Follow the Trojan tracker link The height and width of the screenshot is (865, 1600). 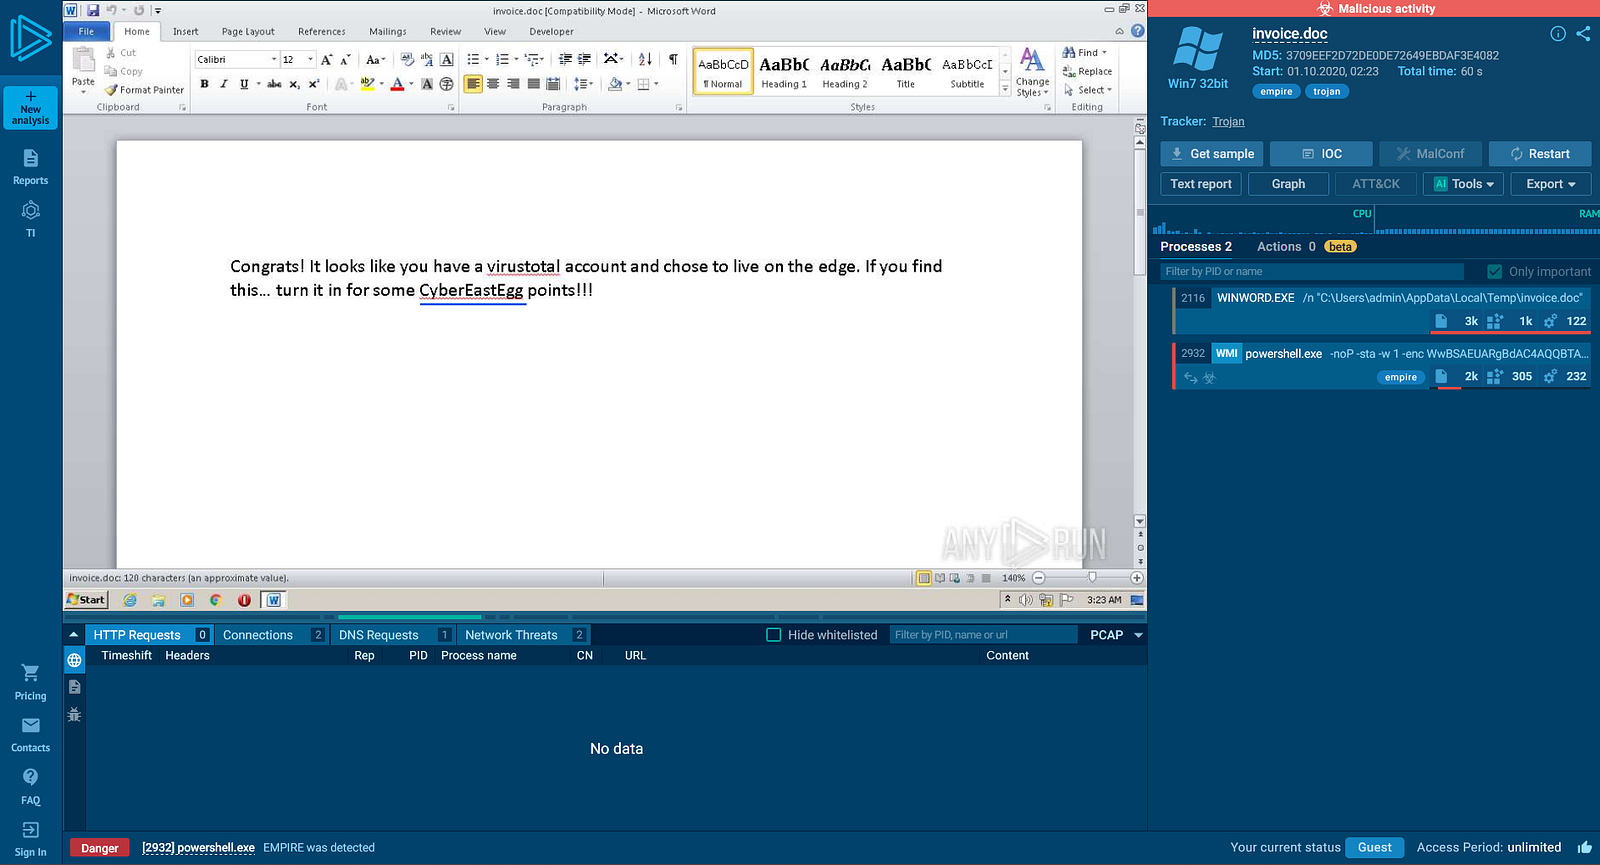click(1228, 122)
